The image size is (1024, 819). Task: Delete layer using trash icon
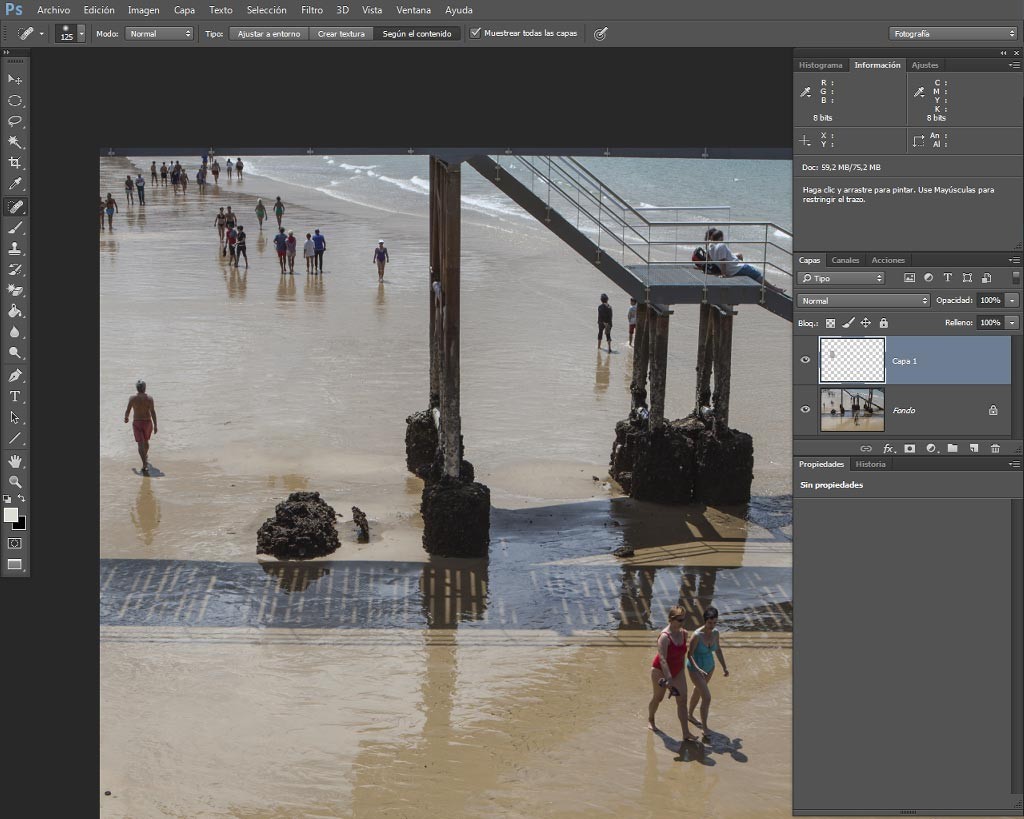(x=995, y=448)
